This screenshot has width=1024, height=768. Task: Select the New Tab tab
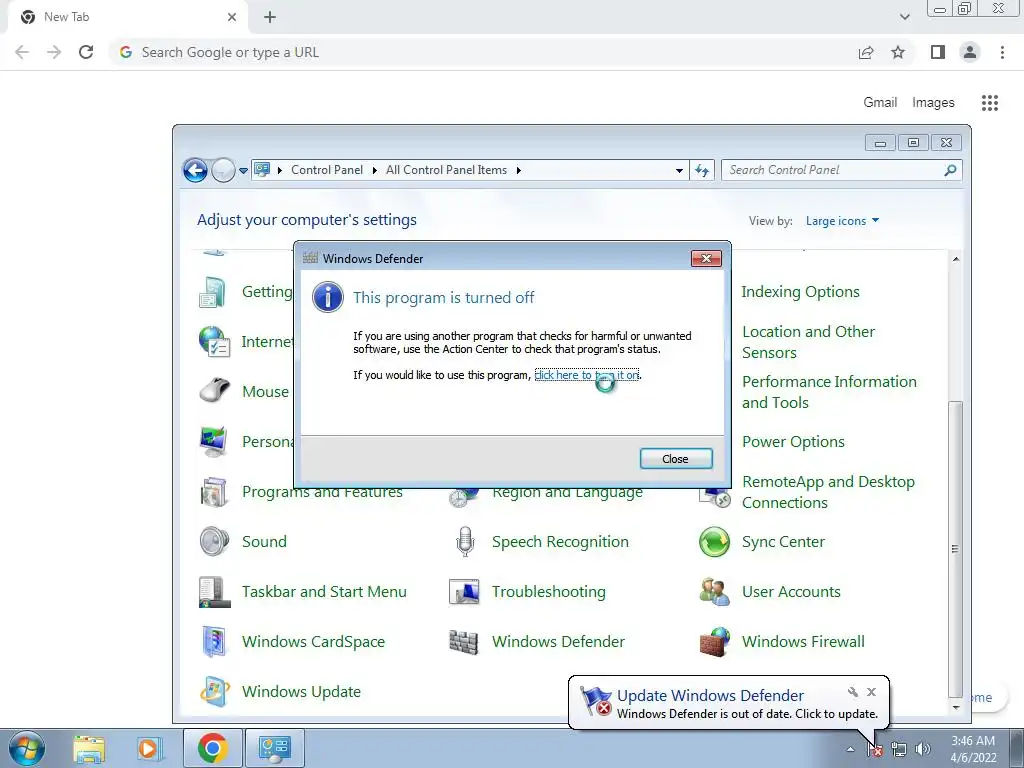(x=129, y=17)
